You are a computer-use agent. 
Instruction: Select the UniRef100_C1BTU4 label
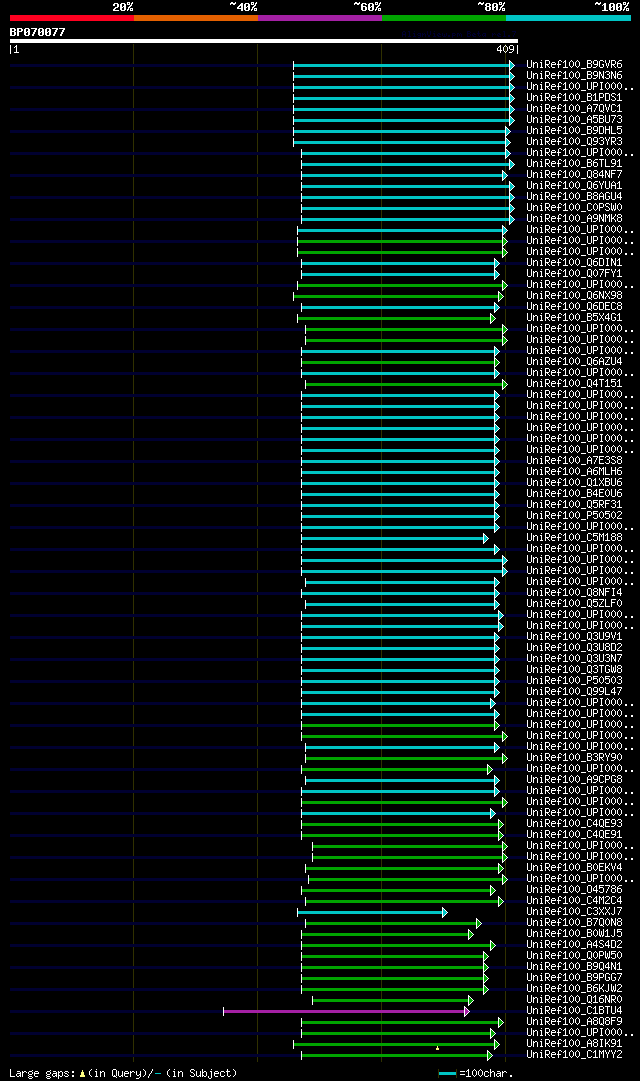(574, 1011)
